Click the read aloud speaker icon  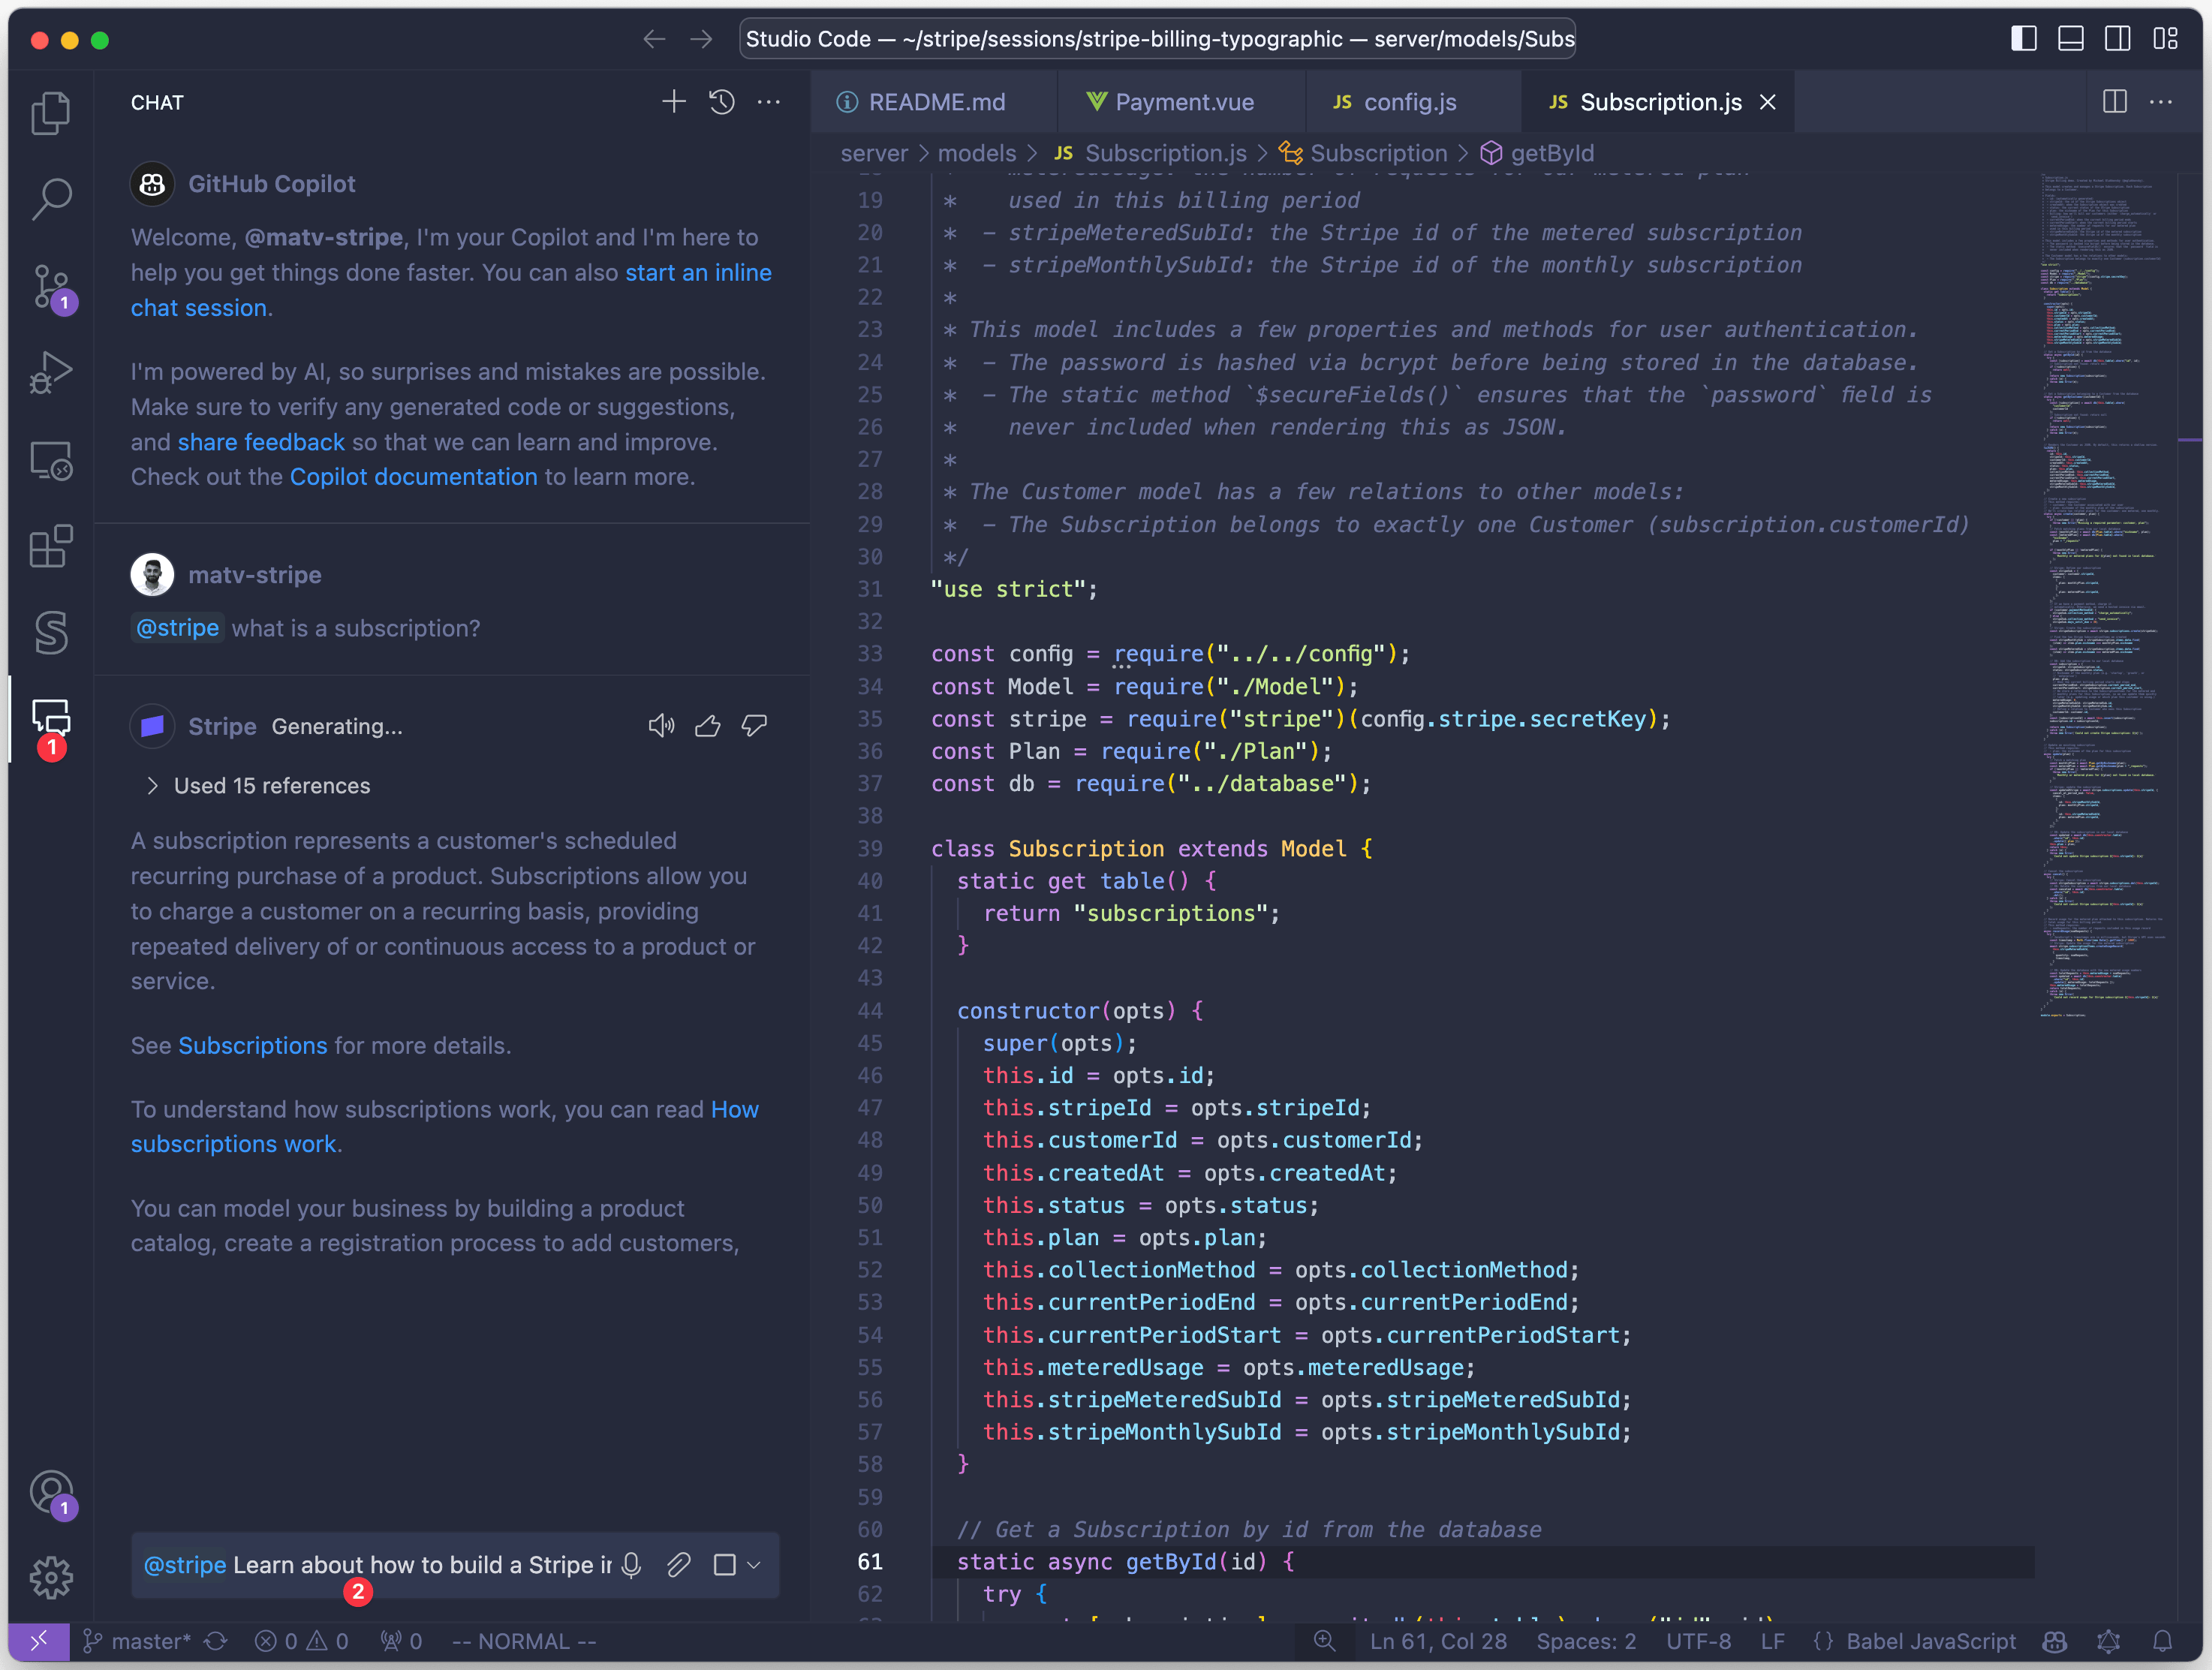coord(661,726)
